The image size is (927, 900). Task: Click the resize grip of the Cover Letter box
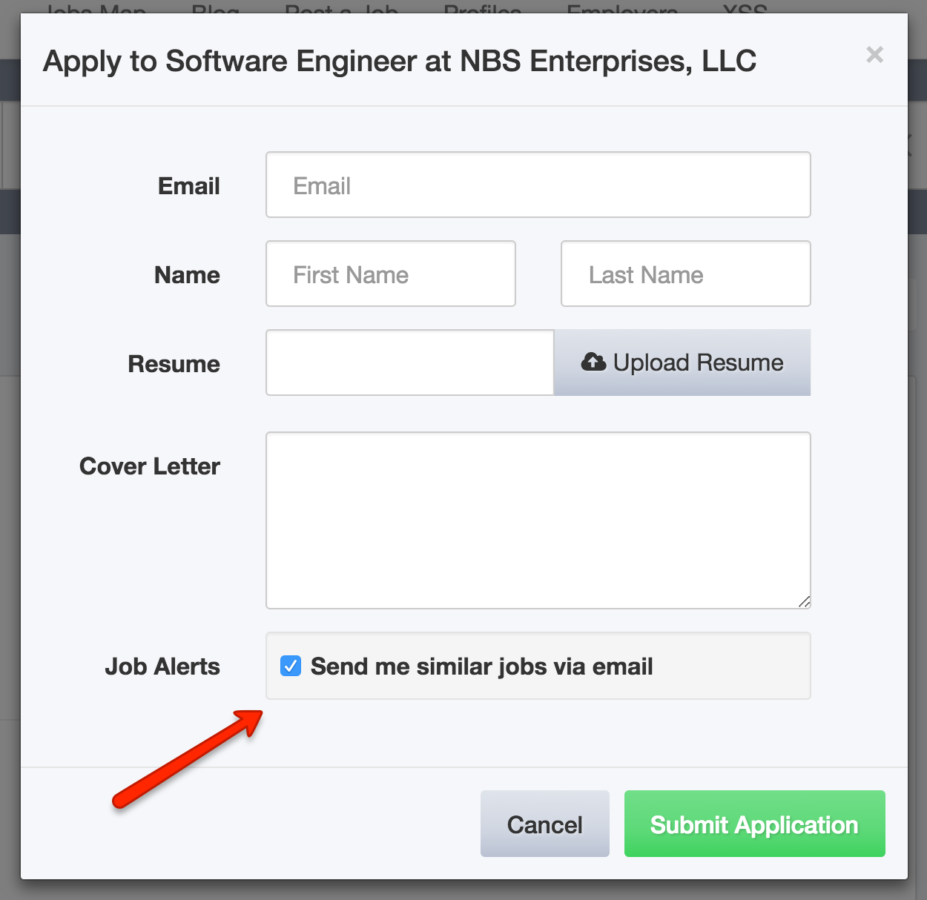point(803,601)
